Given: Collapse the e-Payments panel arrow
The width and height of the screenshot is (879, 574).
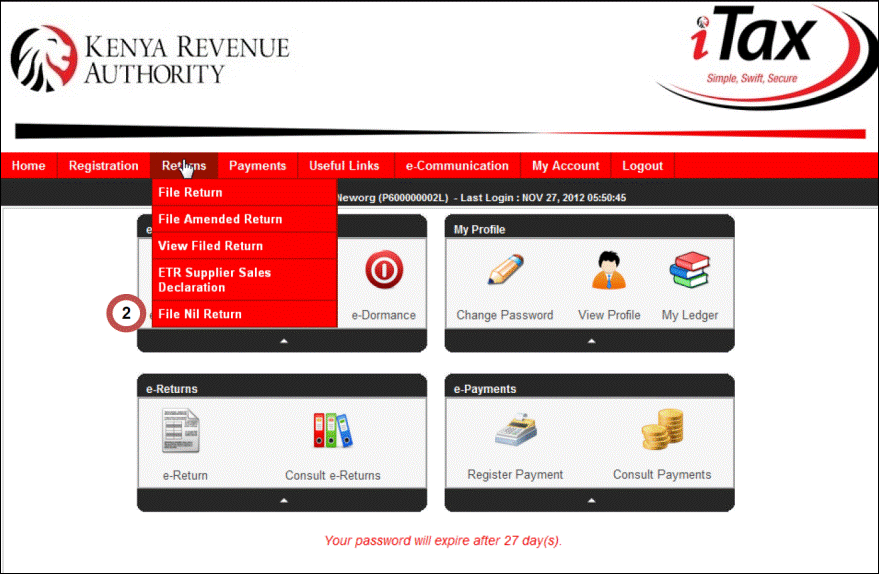Looking at the screenshot, I should (591, 500).
